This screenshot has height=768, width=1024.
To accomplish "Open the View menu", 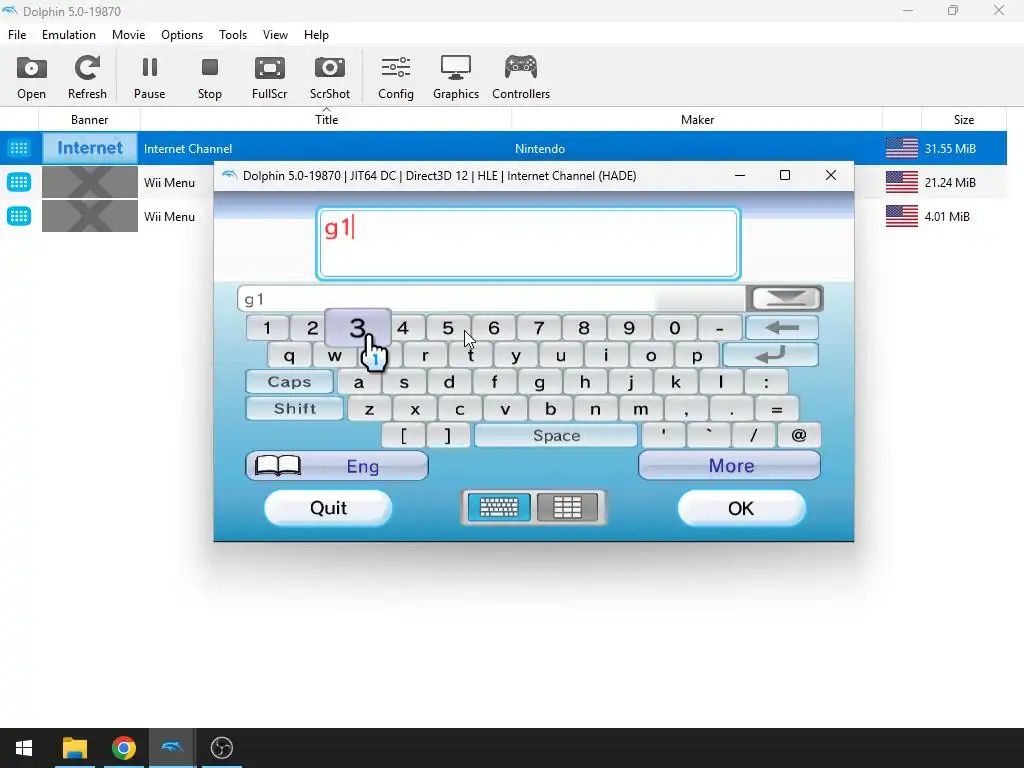I will pos(275,35).
